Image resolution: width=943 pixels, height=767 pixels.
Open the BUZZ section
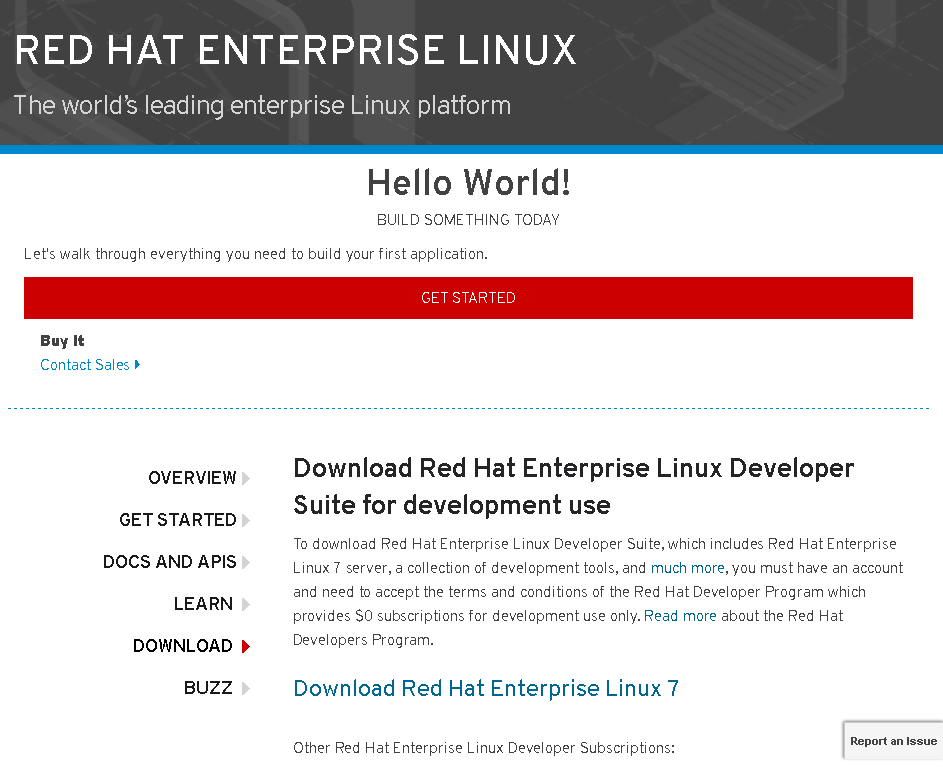pyautogui.click(x=208, y=688)
